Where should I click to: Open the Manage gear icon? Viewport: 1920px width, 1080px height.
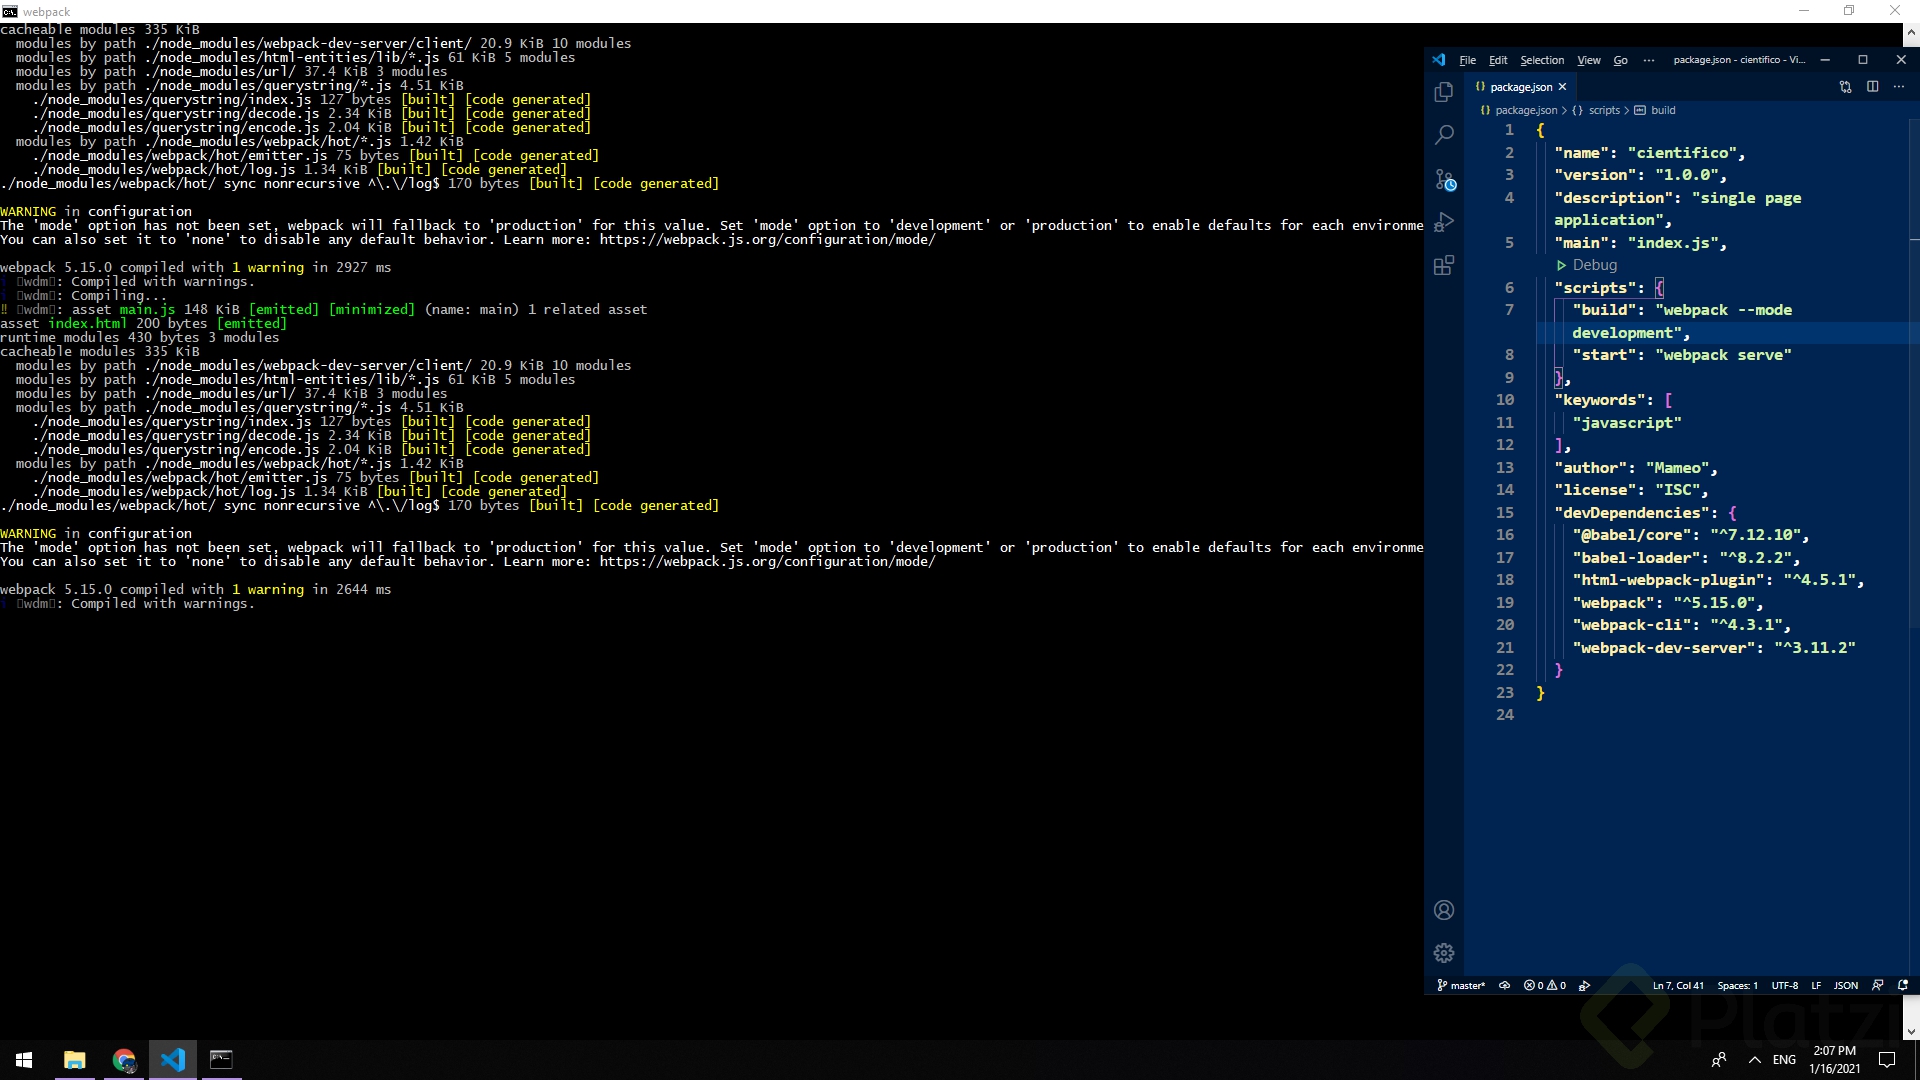click(1444, 953)
